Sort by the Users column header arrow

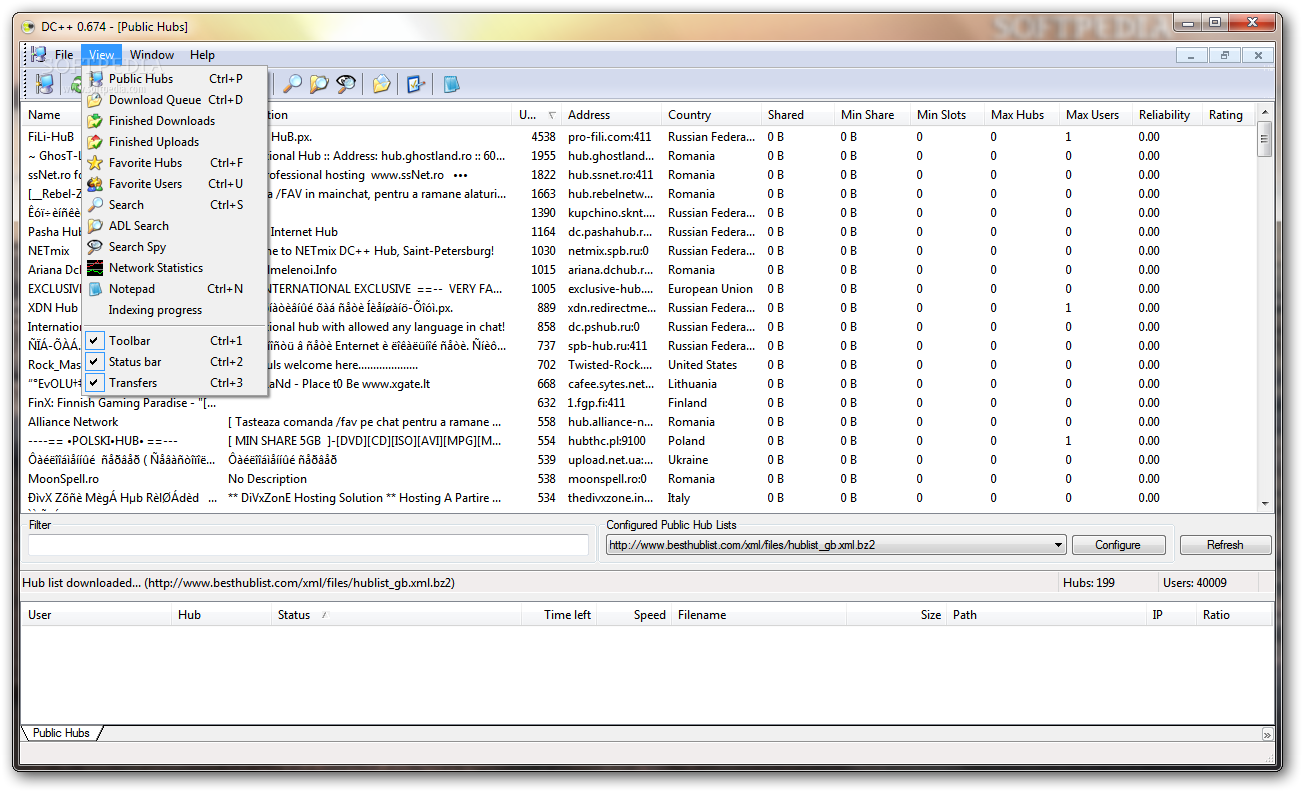pyautogui.click(x=553, y=115)
